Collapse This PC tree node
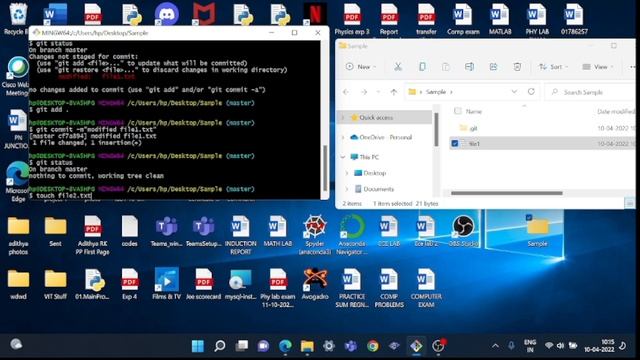 [x=343, y=157]
